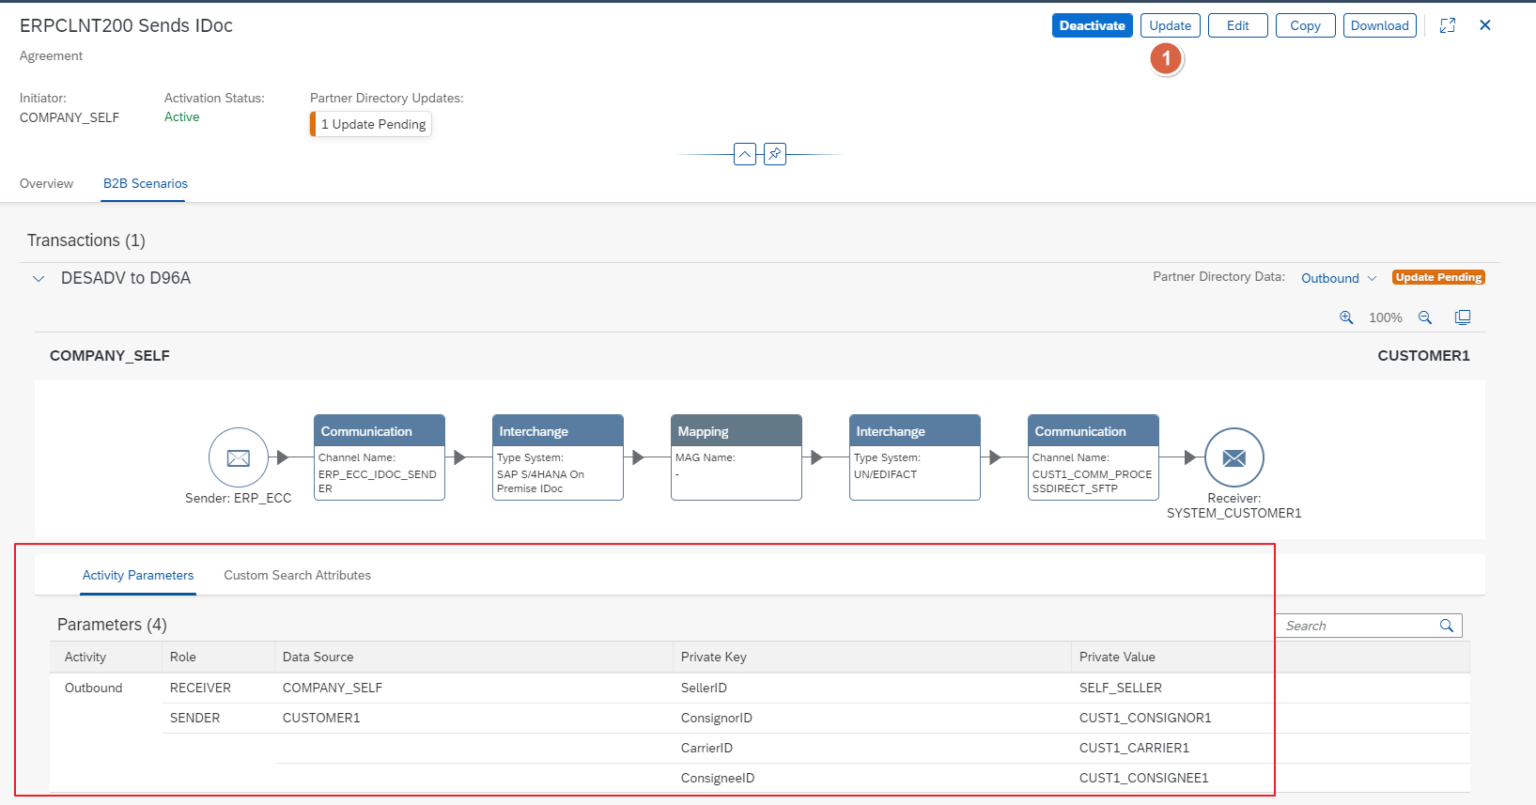Collapse the DESADV to D96A transaction
This screenshot has width=1536, height=805.
tap(38, 278)
